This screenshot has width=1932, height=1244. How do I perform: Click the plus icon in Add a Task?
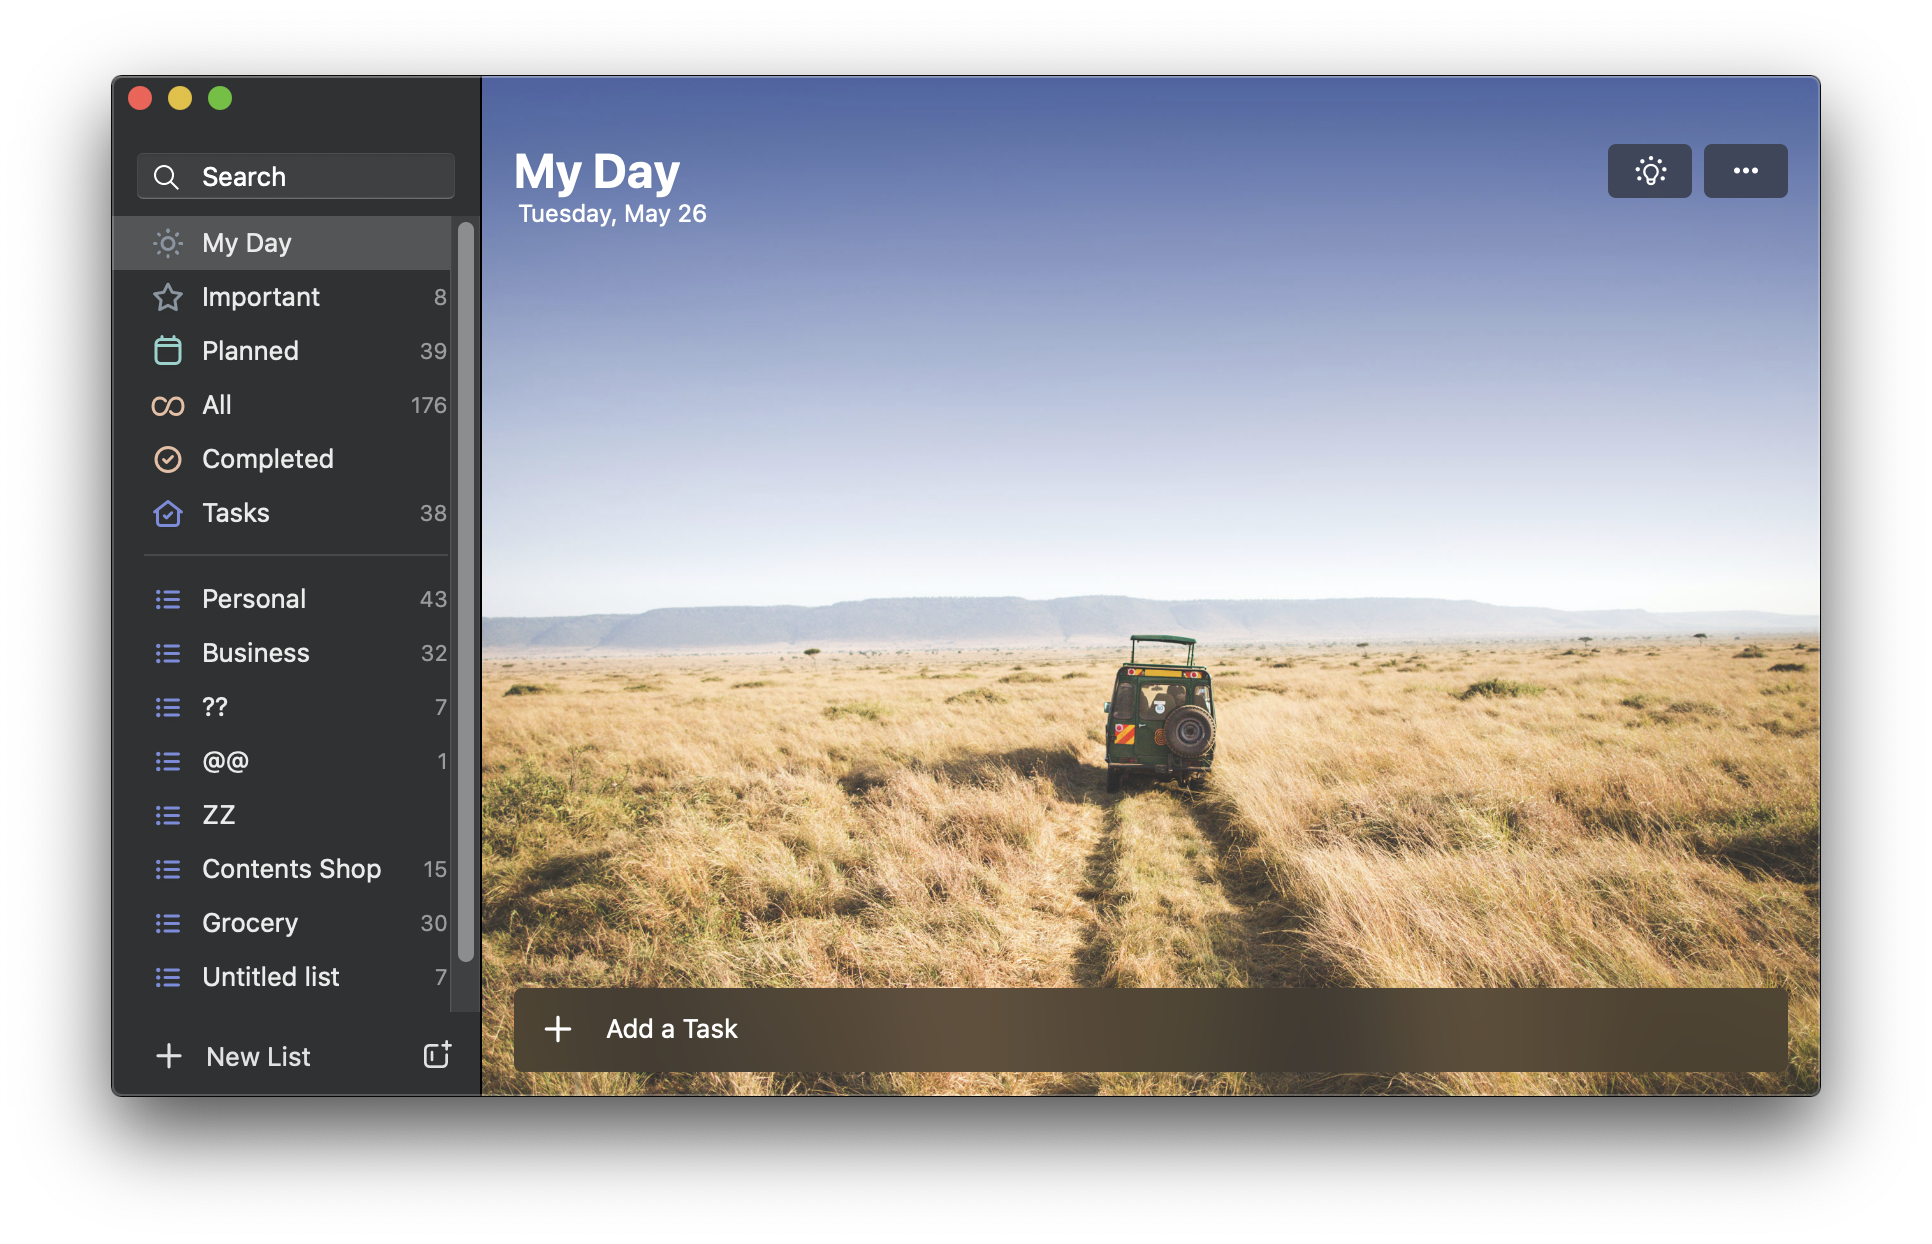(558, 1029)
